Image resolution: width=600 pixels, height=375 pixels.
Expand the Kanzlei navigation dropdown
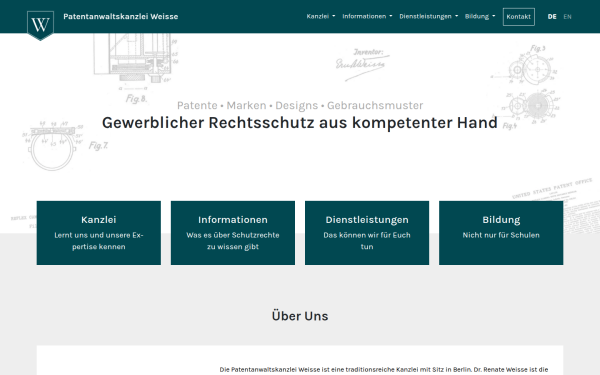pos(321,16)
